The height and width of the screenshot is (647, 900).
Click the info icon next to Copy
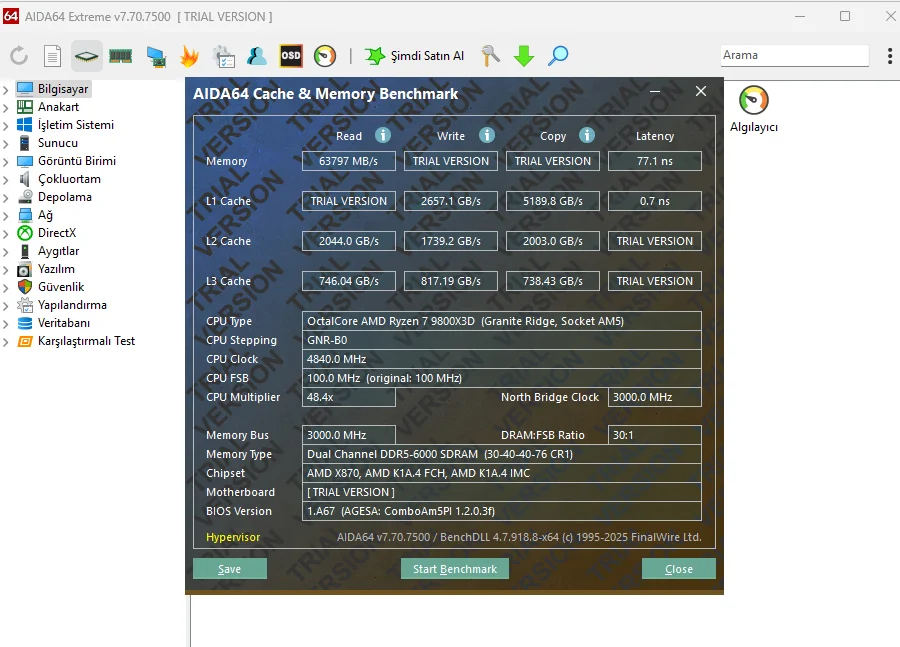[x=587, y=135]
